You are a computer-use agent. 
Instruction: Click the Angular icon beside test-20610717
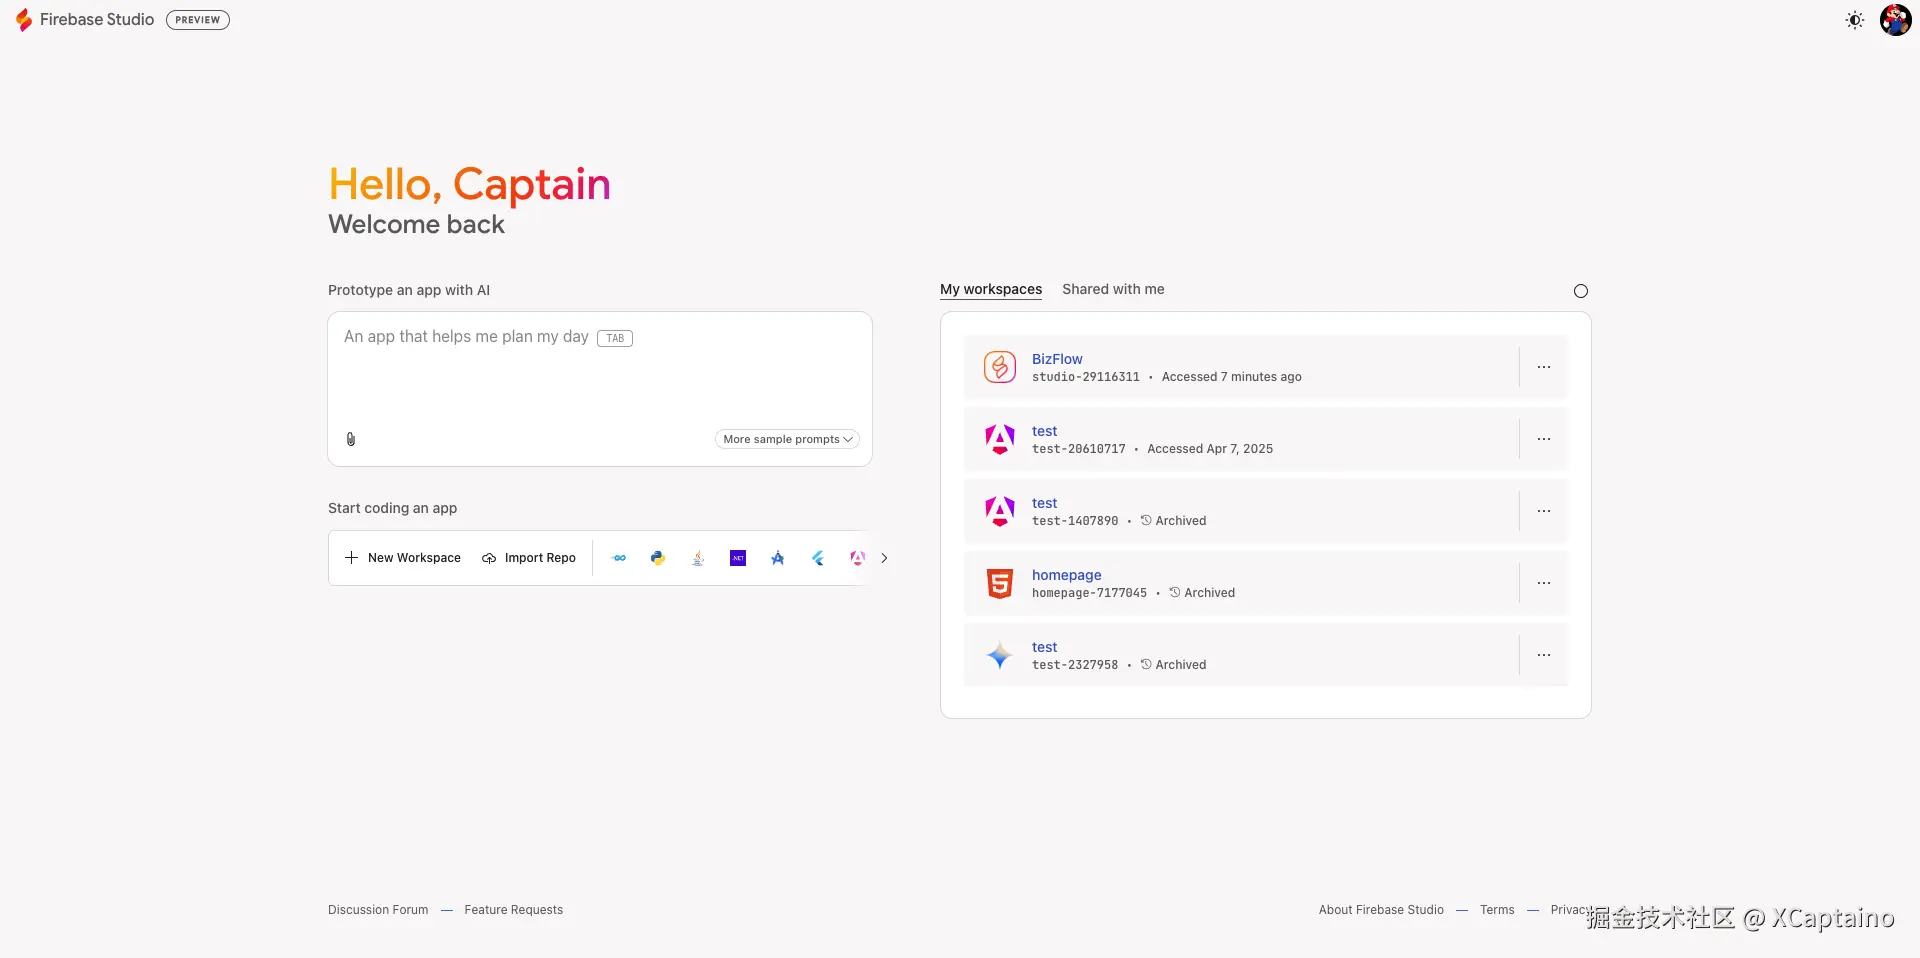[1000, 439]
